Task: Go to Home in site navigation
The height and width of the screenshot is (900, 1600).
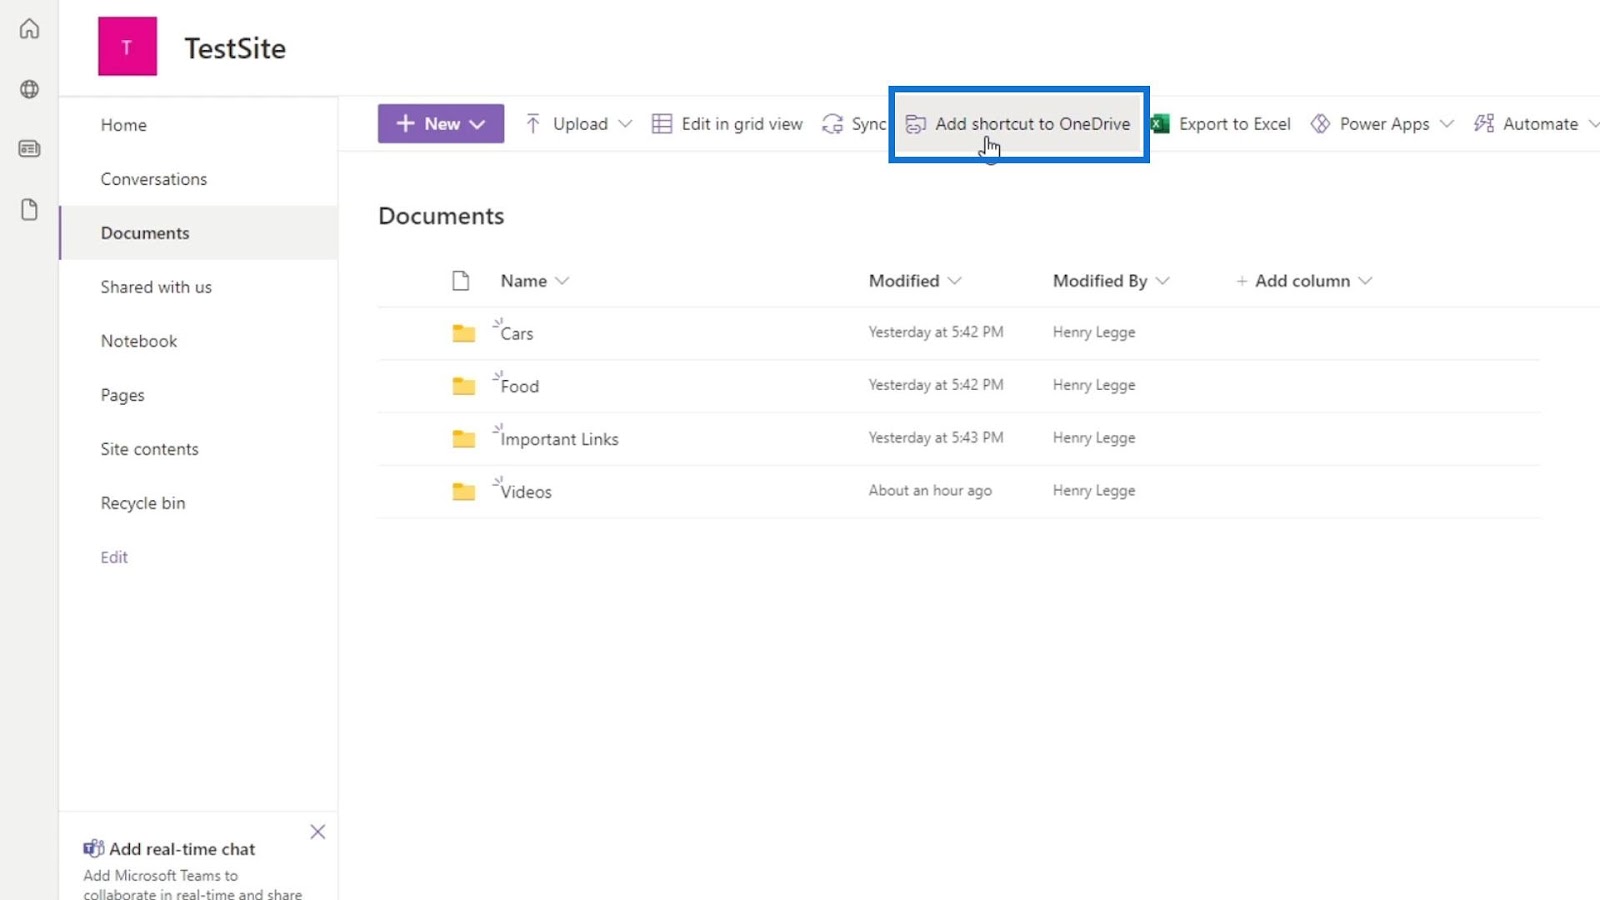Action: [124, 125]
